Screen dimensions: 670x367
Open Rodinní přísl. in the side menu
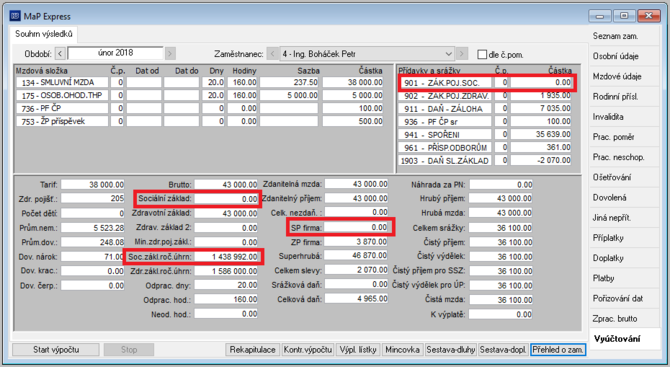click(x=624, y=97)
